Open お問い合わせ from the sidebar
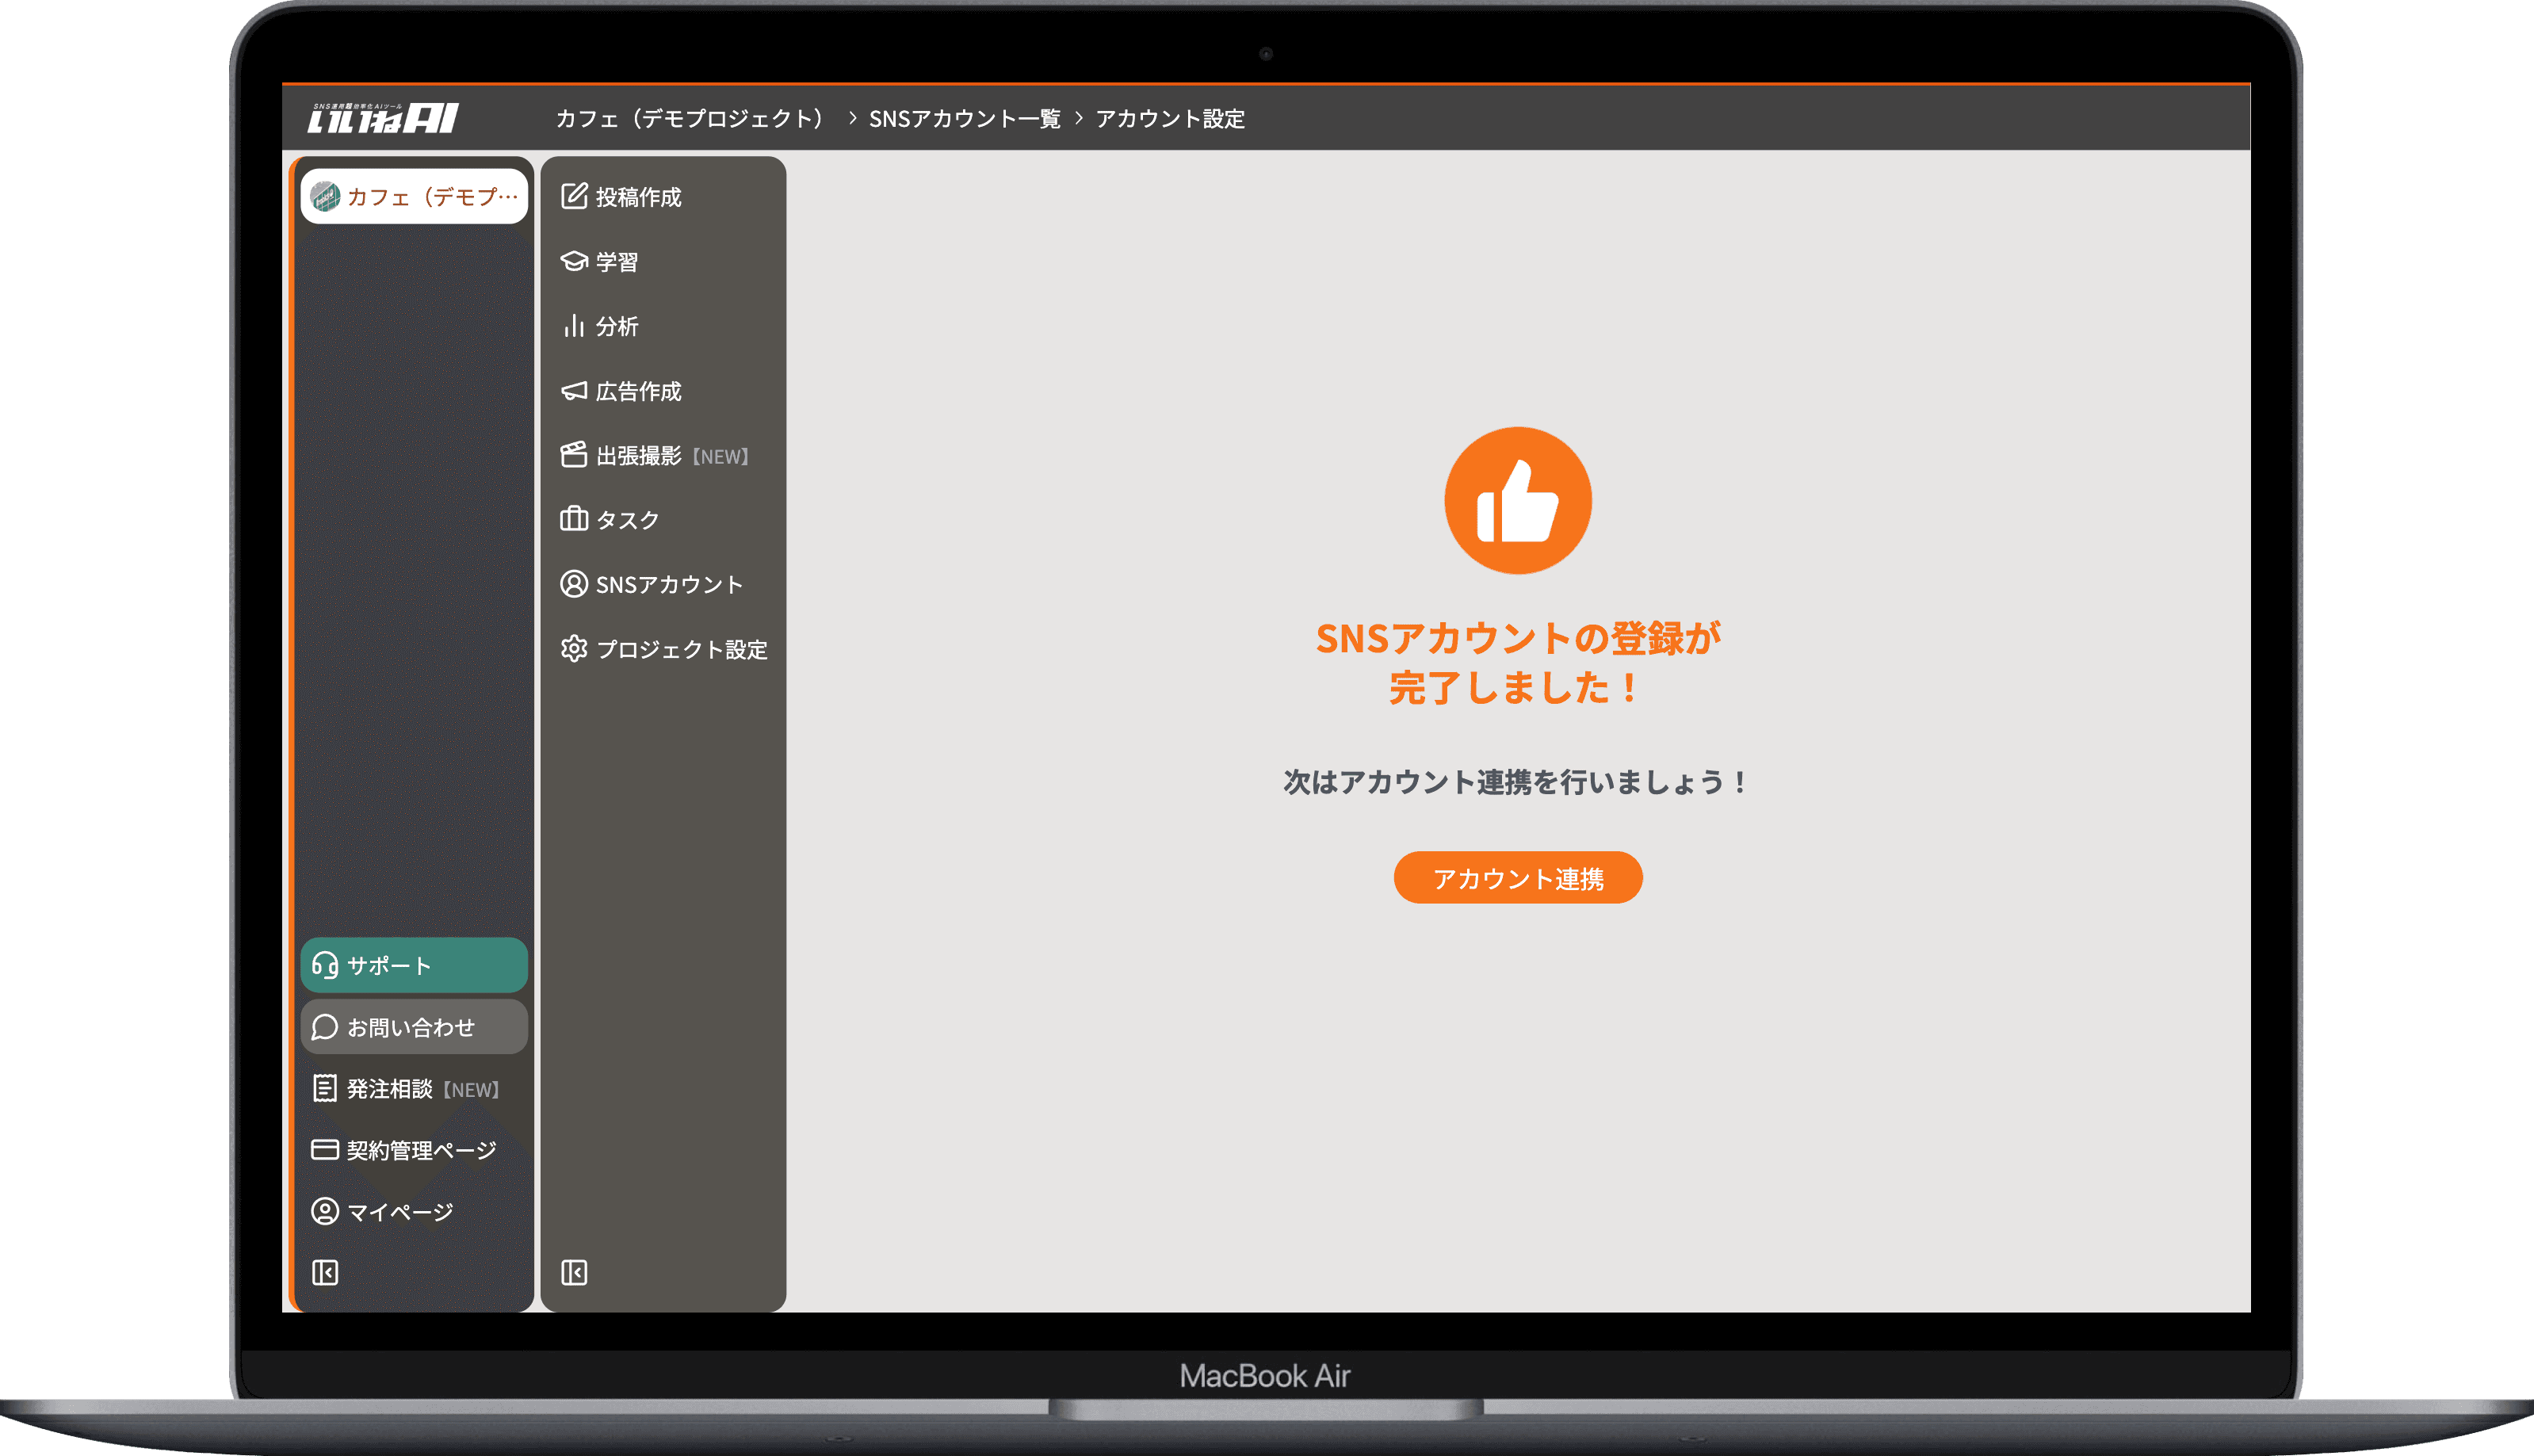 point(412,1026)
